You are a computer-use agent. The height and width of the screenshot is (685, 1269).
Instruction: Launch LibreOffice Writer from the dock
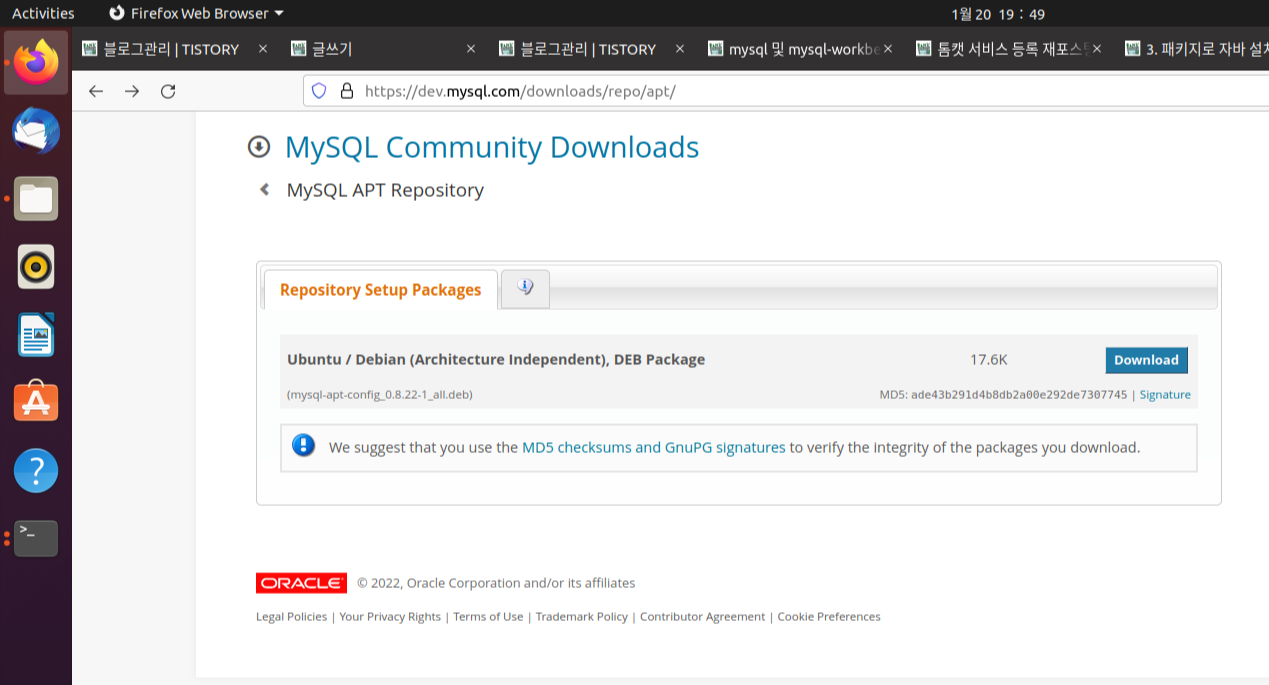click(x=36, y=335)
